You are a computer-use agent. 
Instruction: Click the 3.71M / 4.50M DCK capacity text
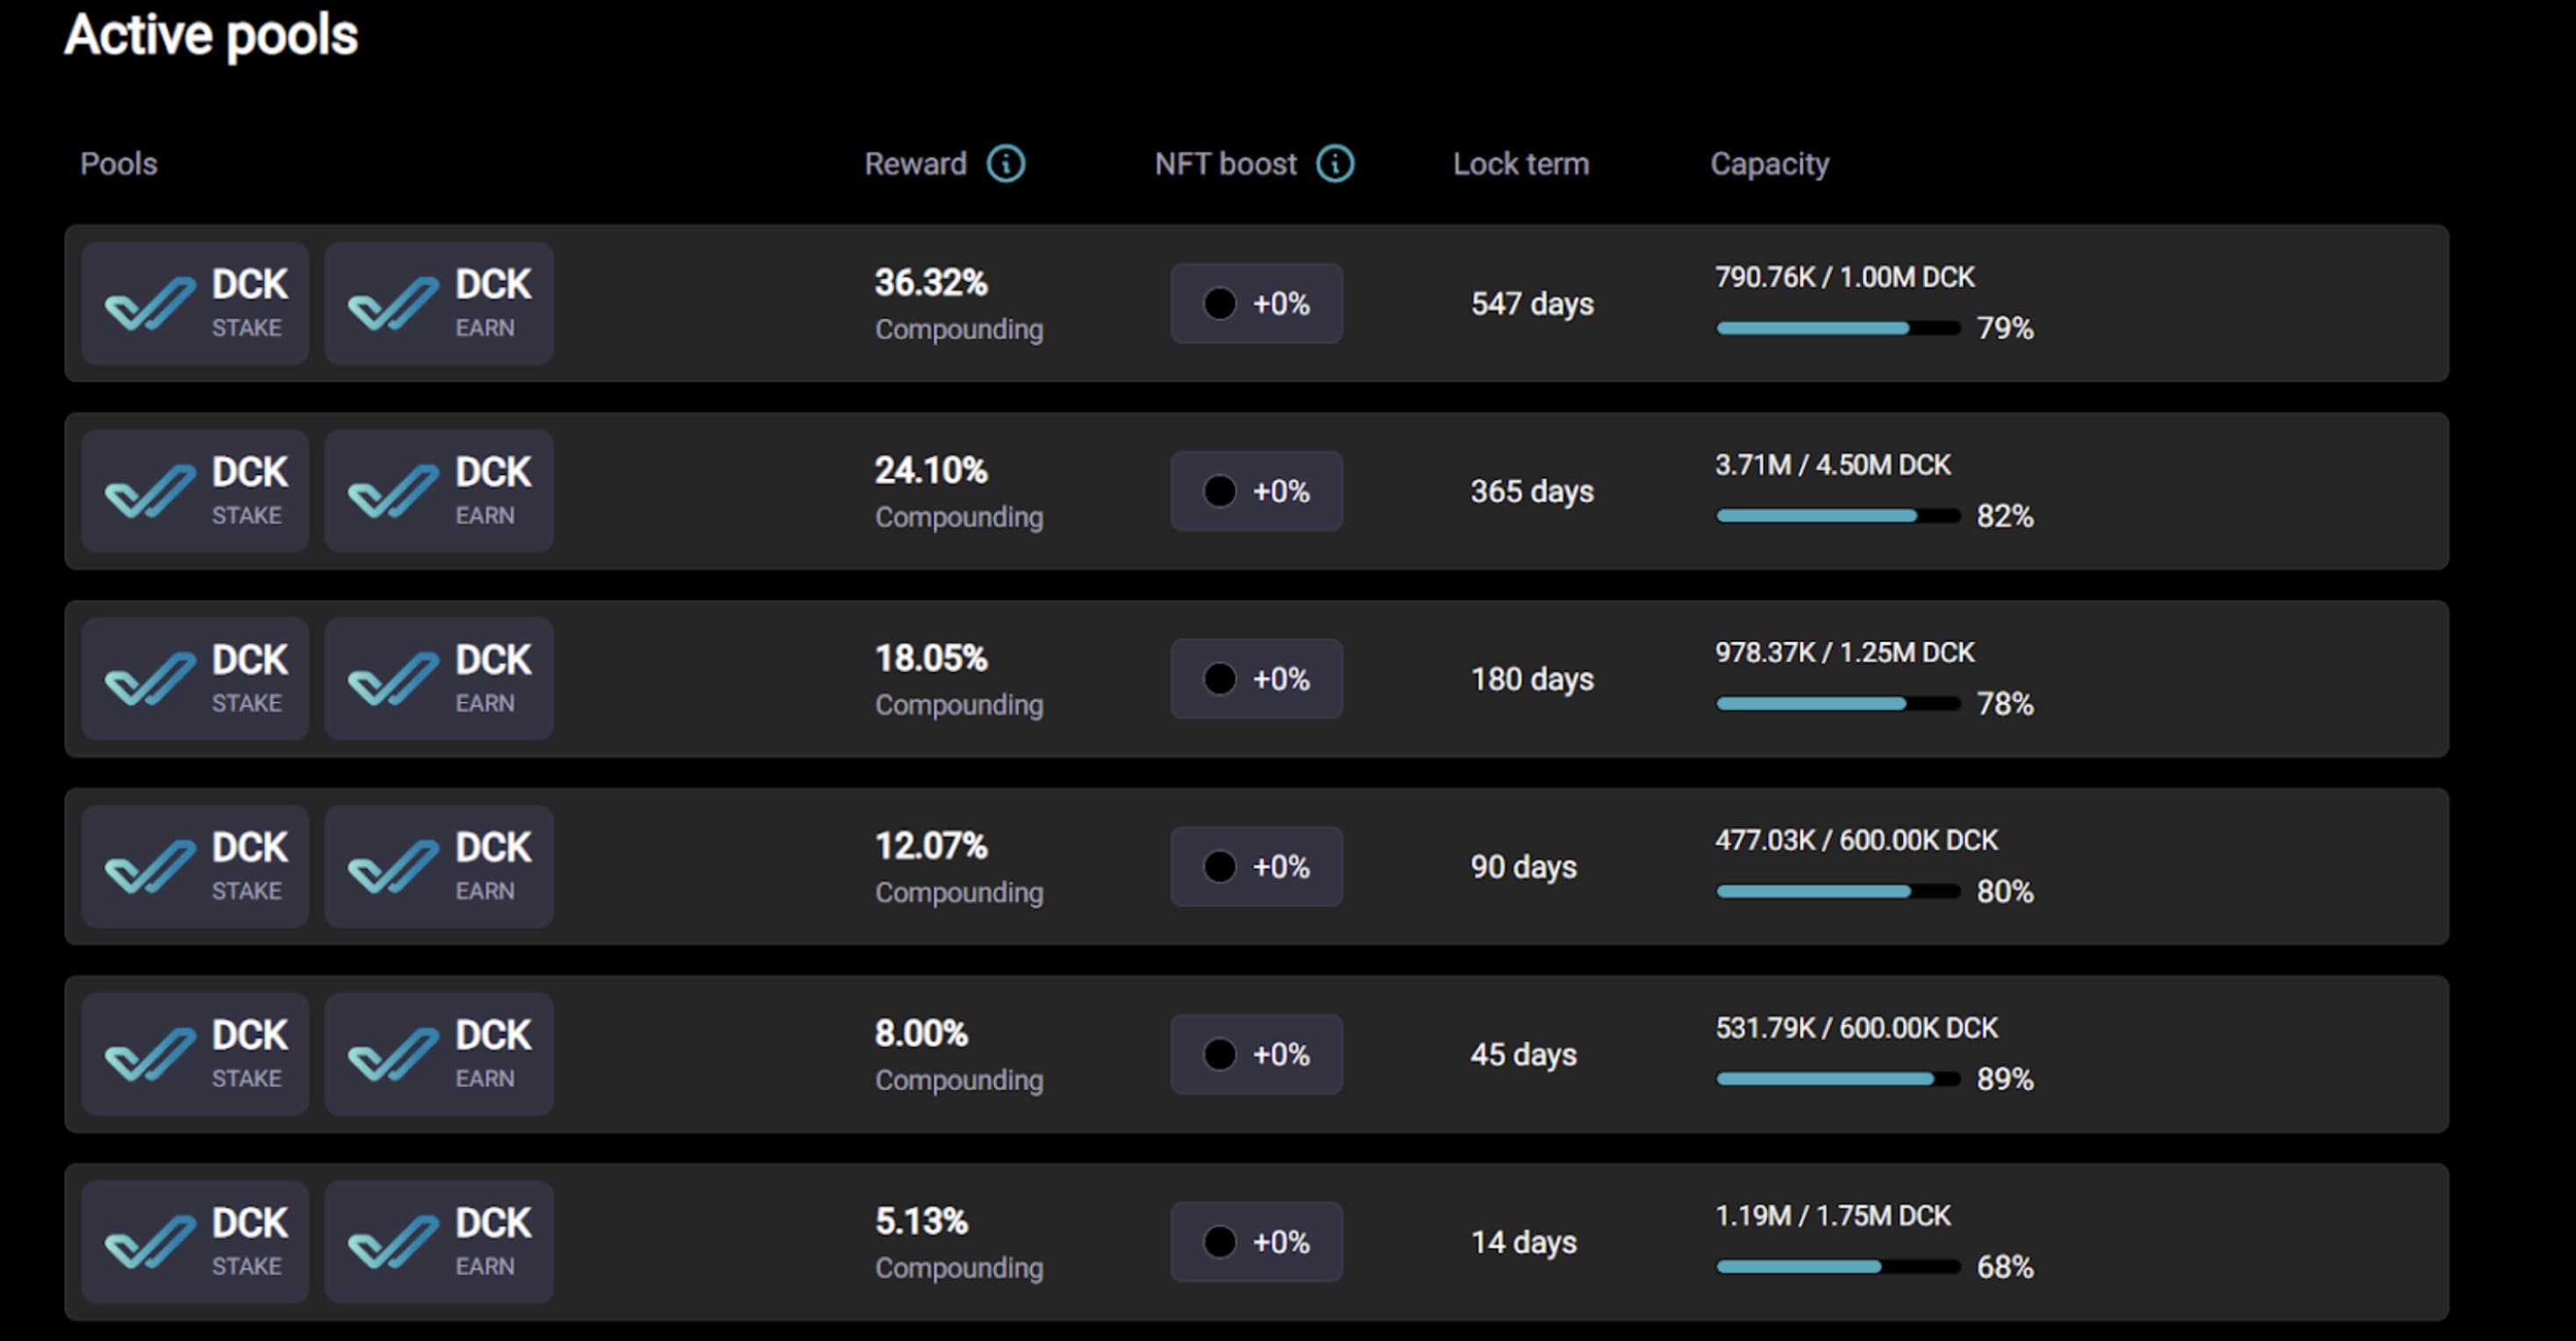pyautogui.click(x=1832, y=465)
